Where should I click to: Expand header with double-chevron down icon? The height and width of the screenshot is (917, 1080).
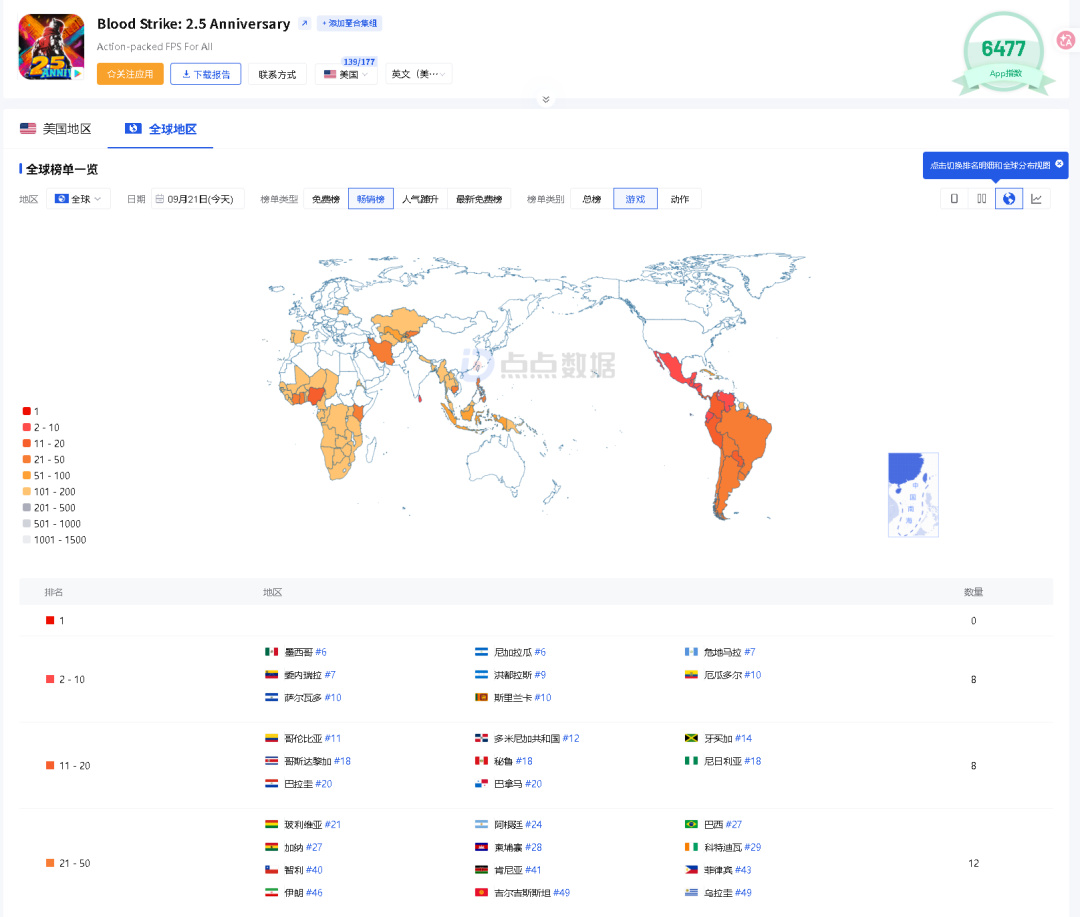pos(546,100)
